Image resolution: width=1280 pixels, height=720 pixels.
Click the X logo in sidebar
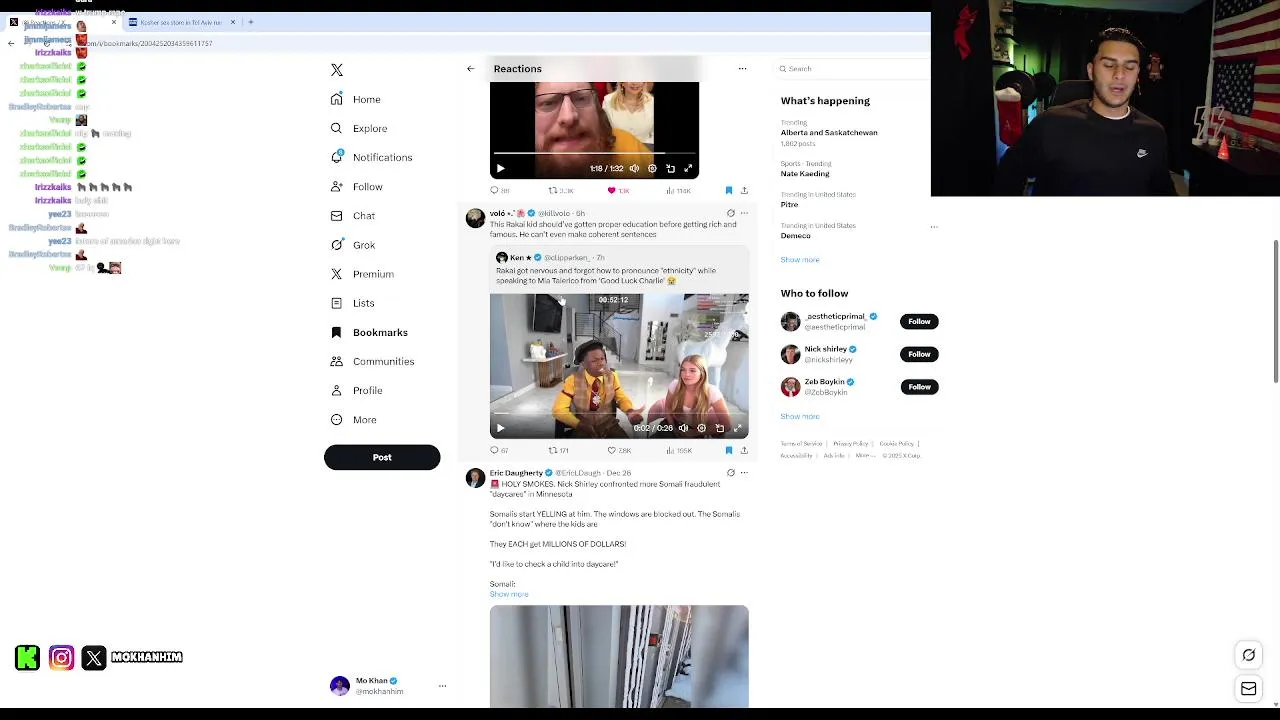point(337,70)
